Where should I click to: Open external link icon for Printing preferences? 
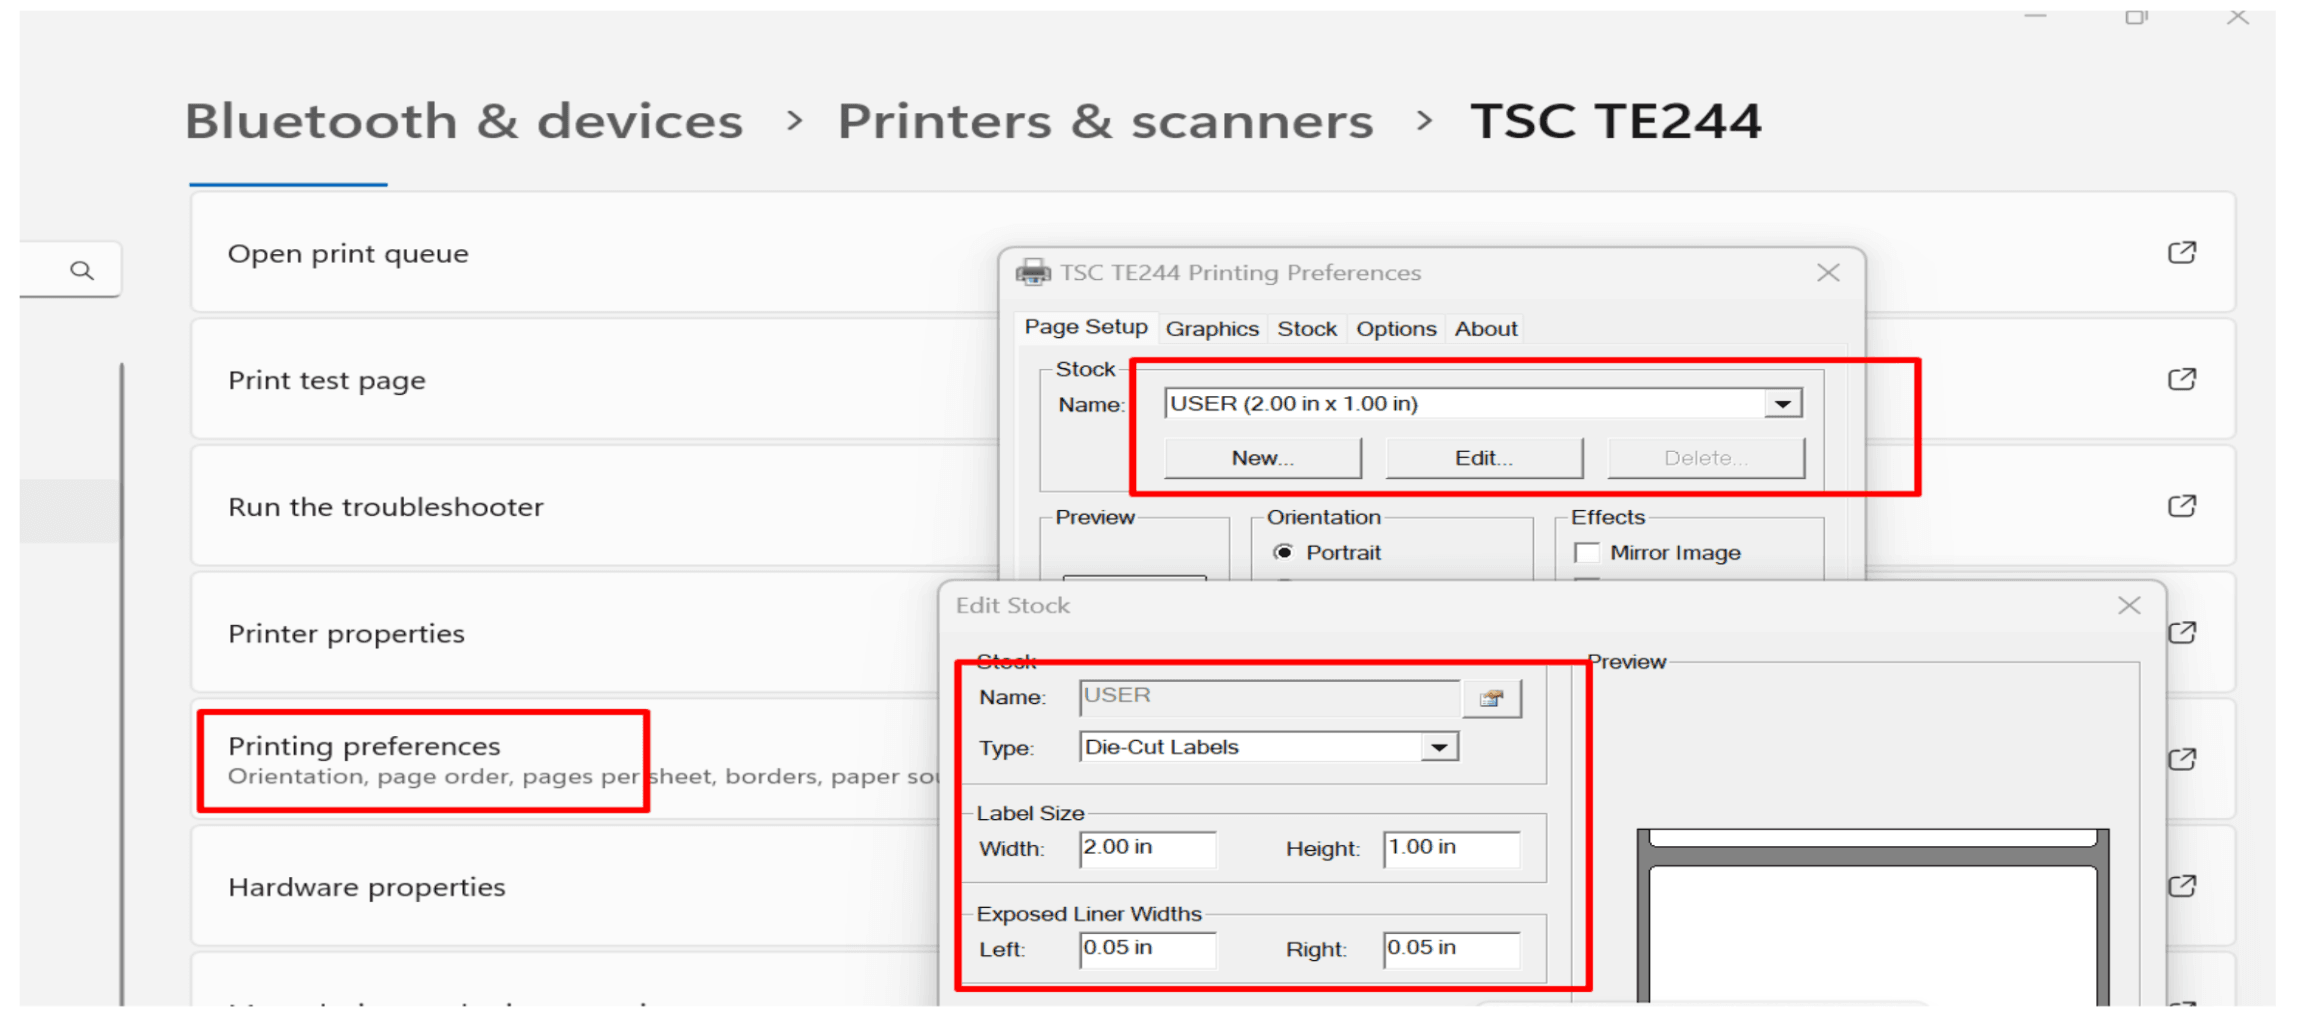2182,759
